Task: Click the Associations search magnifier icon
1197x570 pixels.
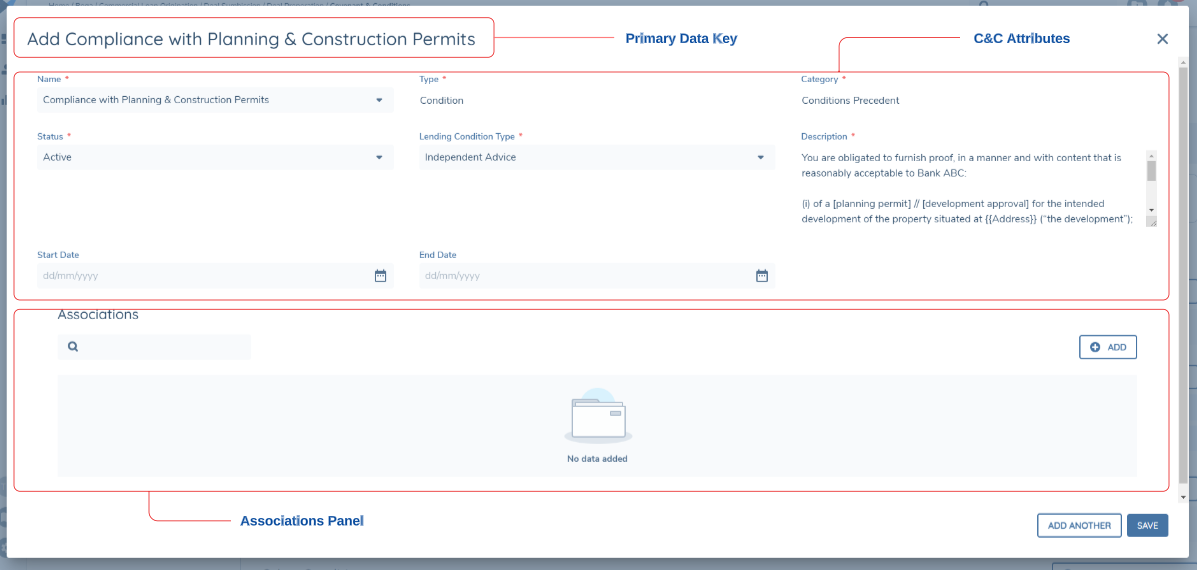Action: click(x=73, y=347)
